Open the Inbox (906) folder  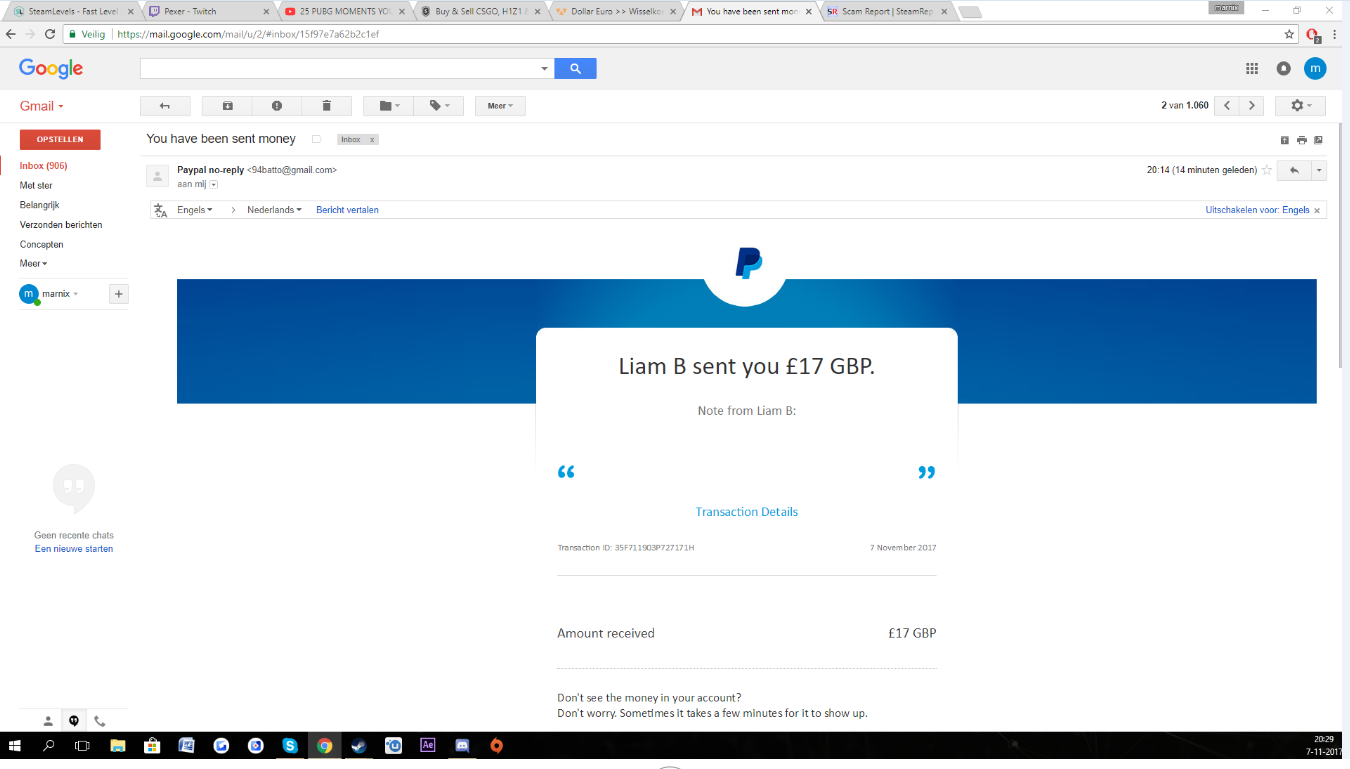(44, 166)
